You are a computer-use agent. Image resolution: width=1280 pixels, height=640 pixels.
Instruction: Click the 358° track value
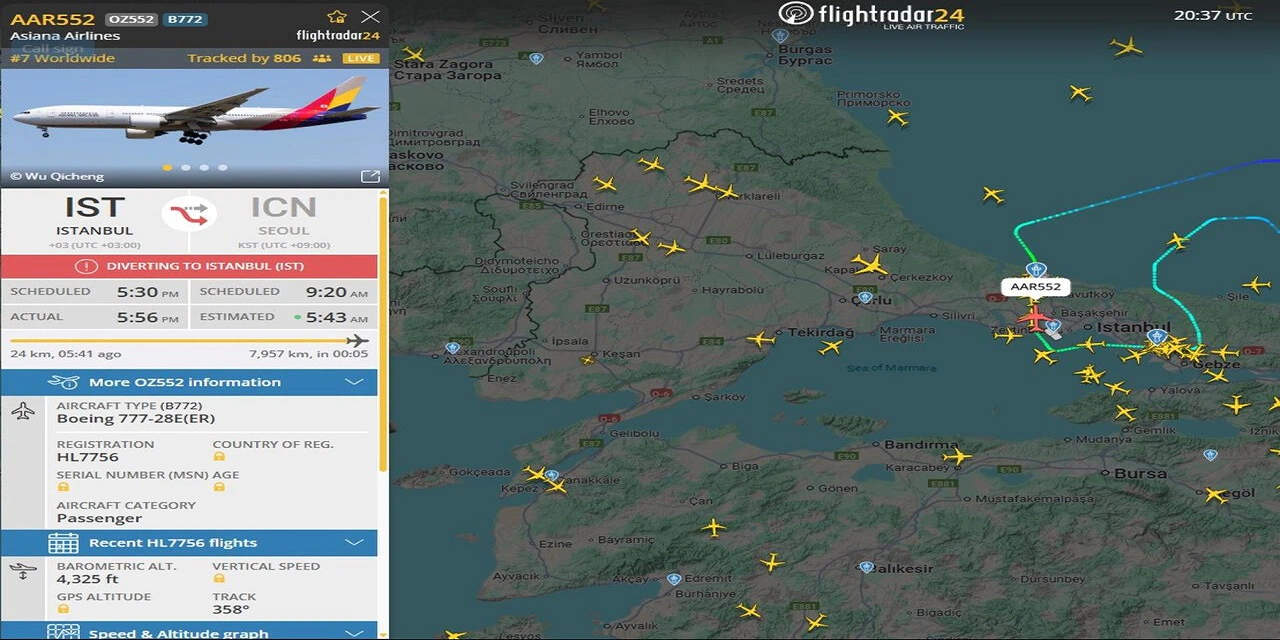231,609
